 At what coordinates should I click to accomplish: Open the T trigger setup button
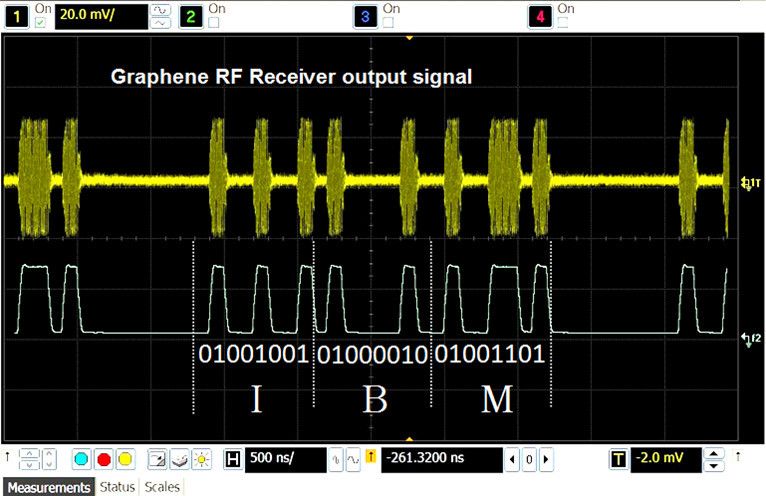(x=618, y=459)
